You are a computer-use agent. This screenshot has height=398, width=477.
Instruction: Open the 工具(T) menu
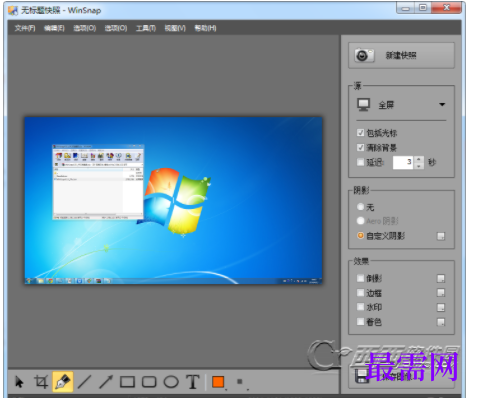click(146, 28)
